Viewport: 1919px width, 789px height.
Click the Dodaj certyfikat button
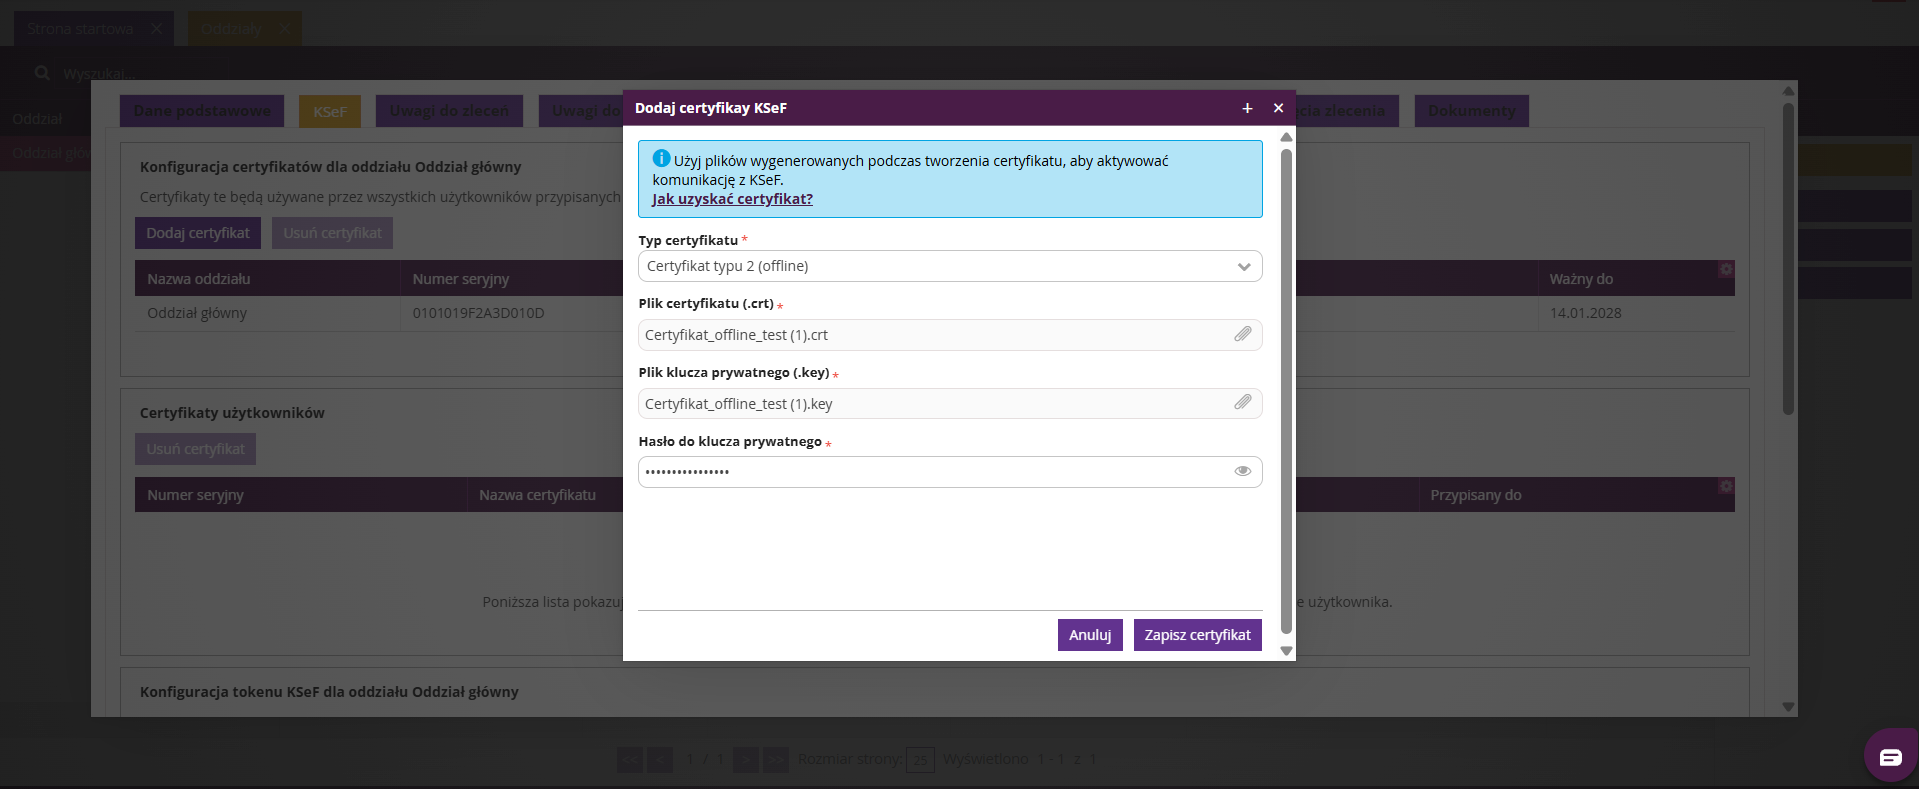pyautogui.click(x=198, y=233)
